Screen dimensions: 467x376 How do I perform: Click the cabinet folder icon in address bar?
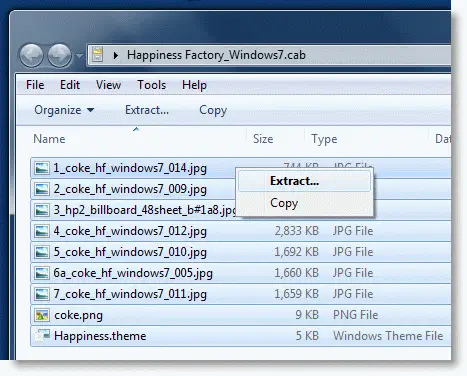(97, 55)
